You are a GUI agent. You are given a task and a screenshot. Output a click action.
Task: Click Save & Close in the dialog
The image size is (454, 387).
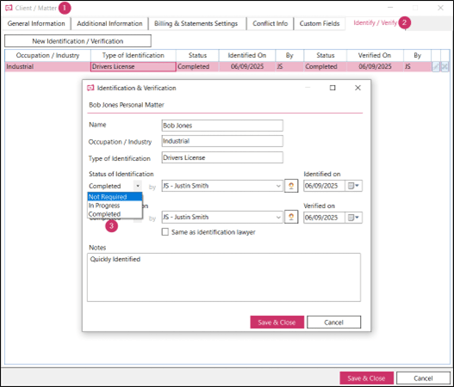[x=277, y=322]
